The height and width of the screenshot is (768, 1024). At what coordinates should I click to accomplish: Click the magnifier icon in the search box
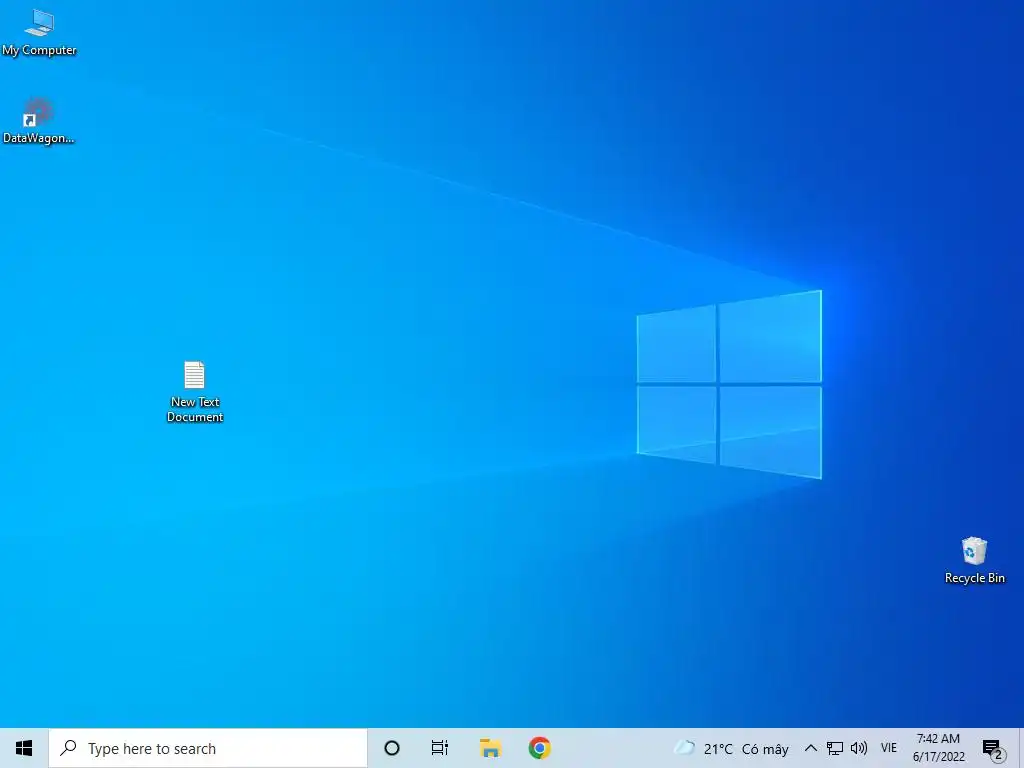68,748
